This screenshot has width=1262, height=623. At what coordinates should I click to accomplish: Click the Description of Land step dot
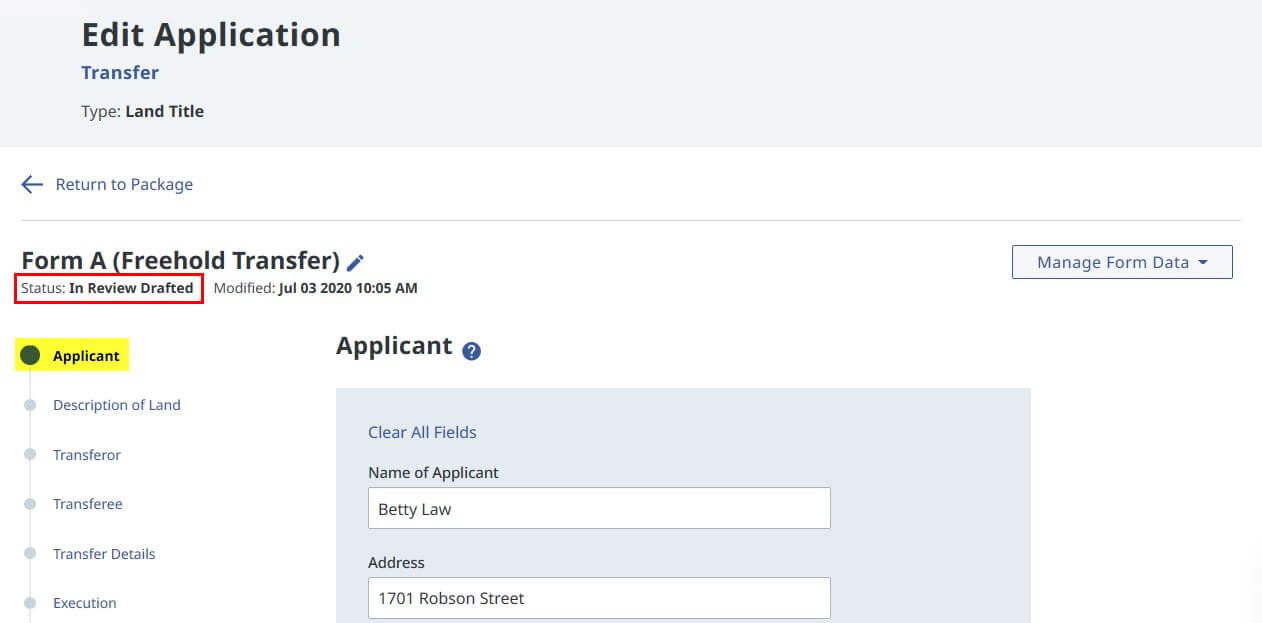point(30,405)
